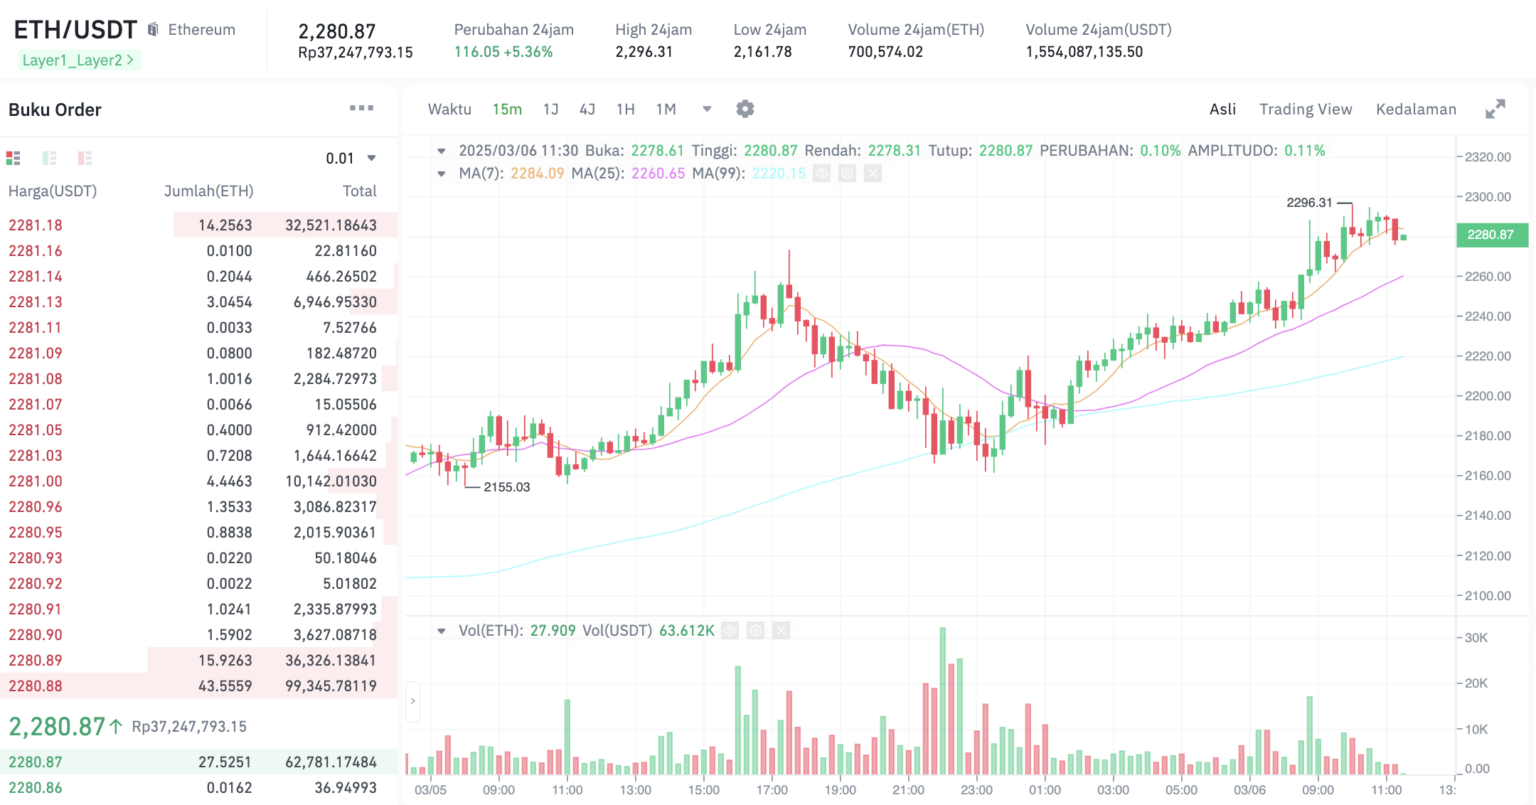Show buy orders only view

(49, 158)
